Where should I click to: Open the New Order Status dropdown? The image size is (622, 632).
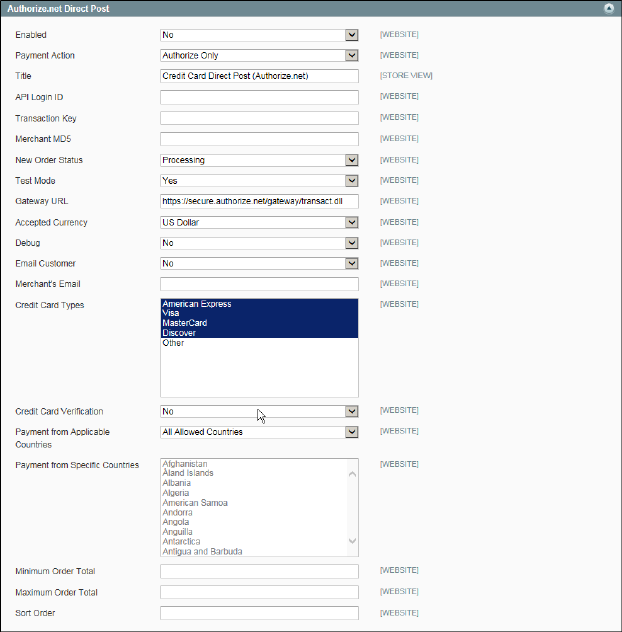pos(259,160)
